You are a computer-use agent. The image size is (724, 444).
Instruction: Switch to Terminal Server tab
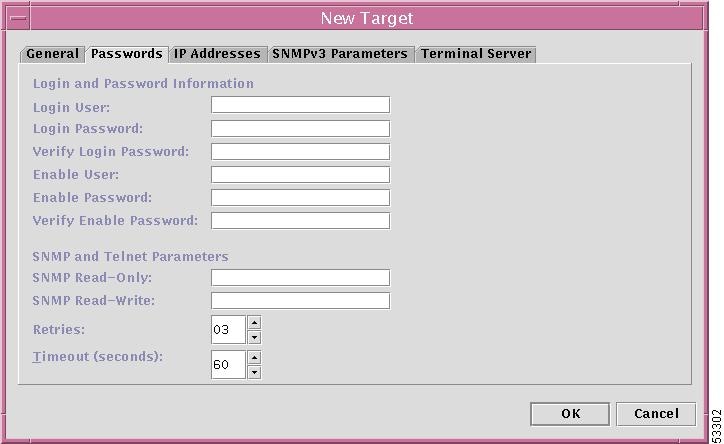[476, 54]
